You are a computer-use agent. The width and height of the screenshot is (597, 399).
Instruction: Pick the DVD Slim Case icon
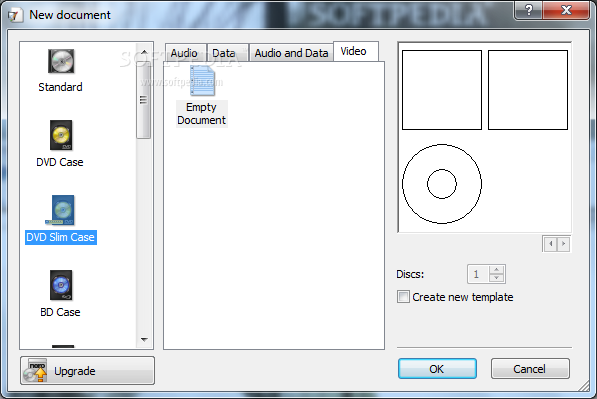(61, 210)
